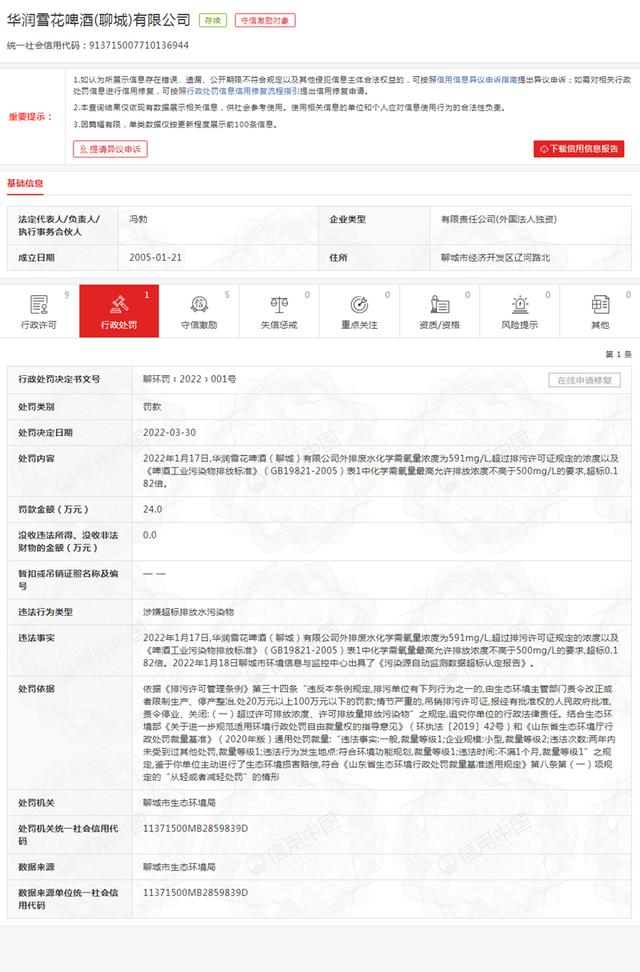Select violation type 涉嫌超标排放水污染物
This screenshot has width=640, height=972.
point(189,612)
